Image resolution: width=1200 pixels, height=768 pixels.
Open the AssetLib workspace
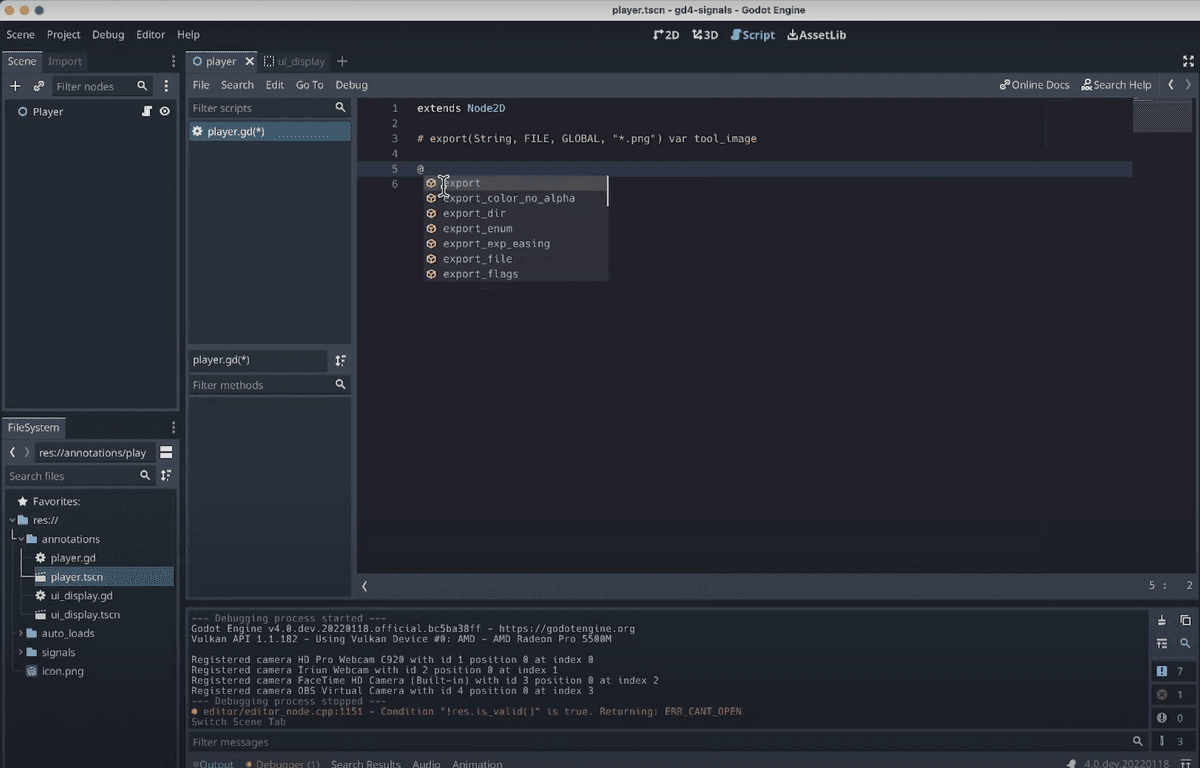click(816, 34)
